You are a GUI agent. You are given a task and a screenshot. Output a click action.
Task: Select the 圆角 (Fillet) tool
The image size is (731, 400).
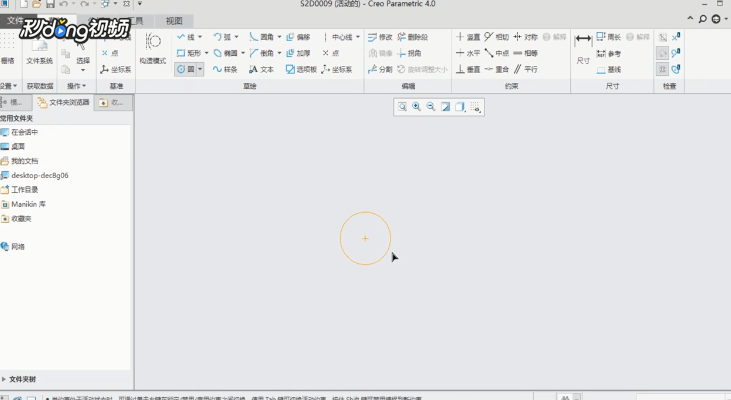click(x=262, y=37)
